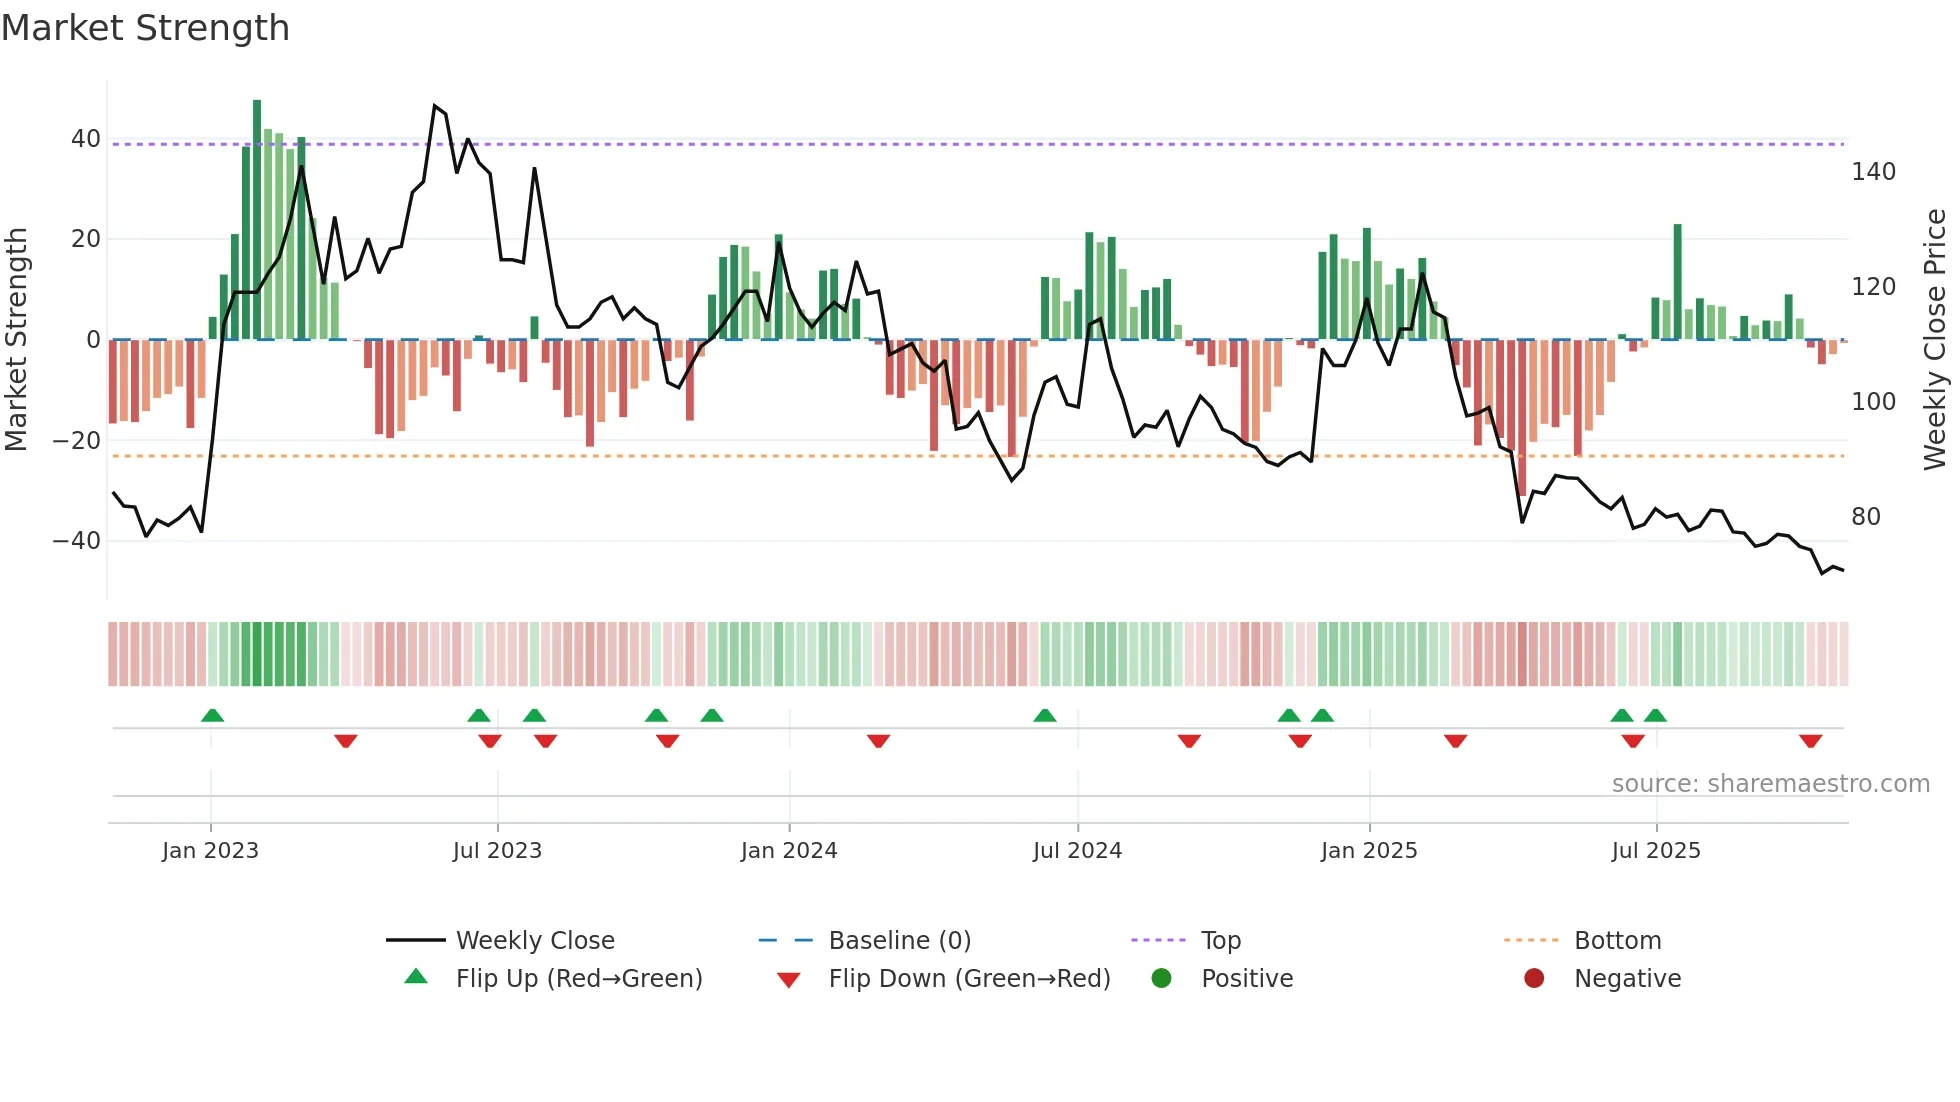Screen dimensions: 1960x1102
Task: Click the 140 tick on the right price axis
Action: coord(1873,172)
